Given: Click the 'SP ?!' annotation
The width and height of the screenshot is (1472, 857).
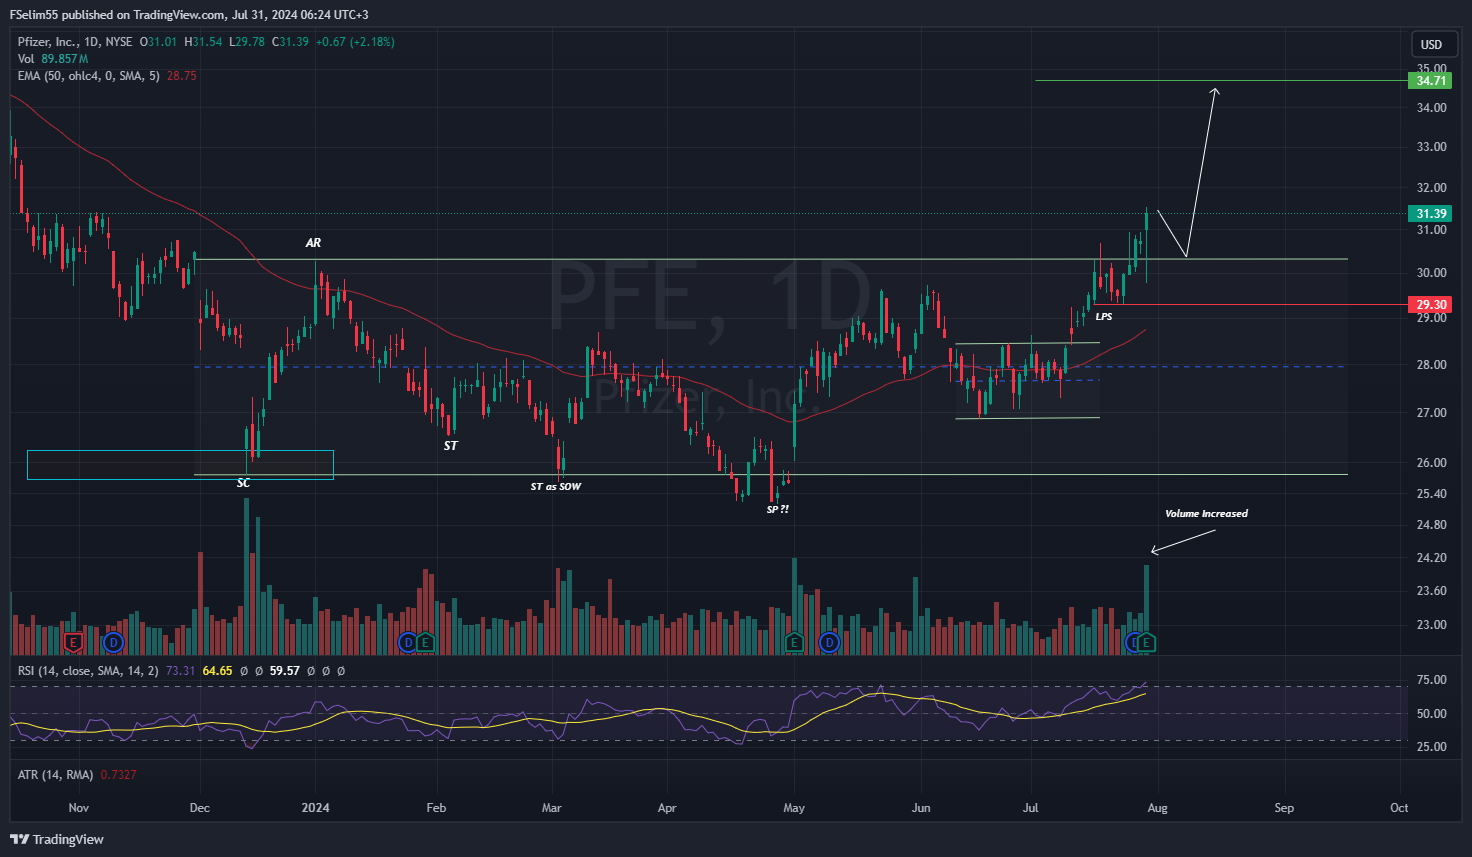Looking at the screenshot, I should point(777,510).
